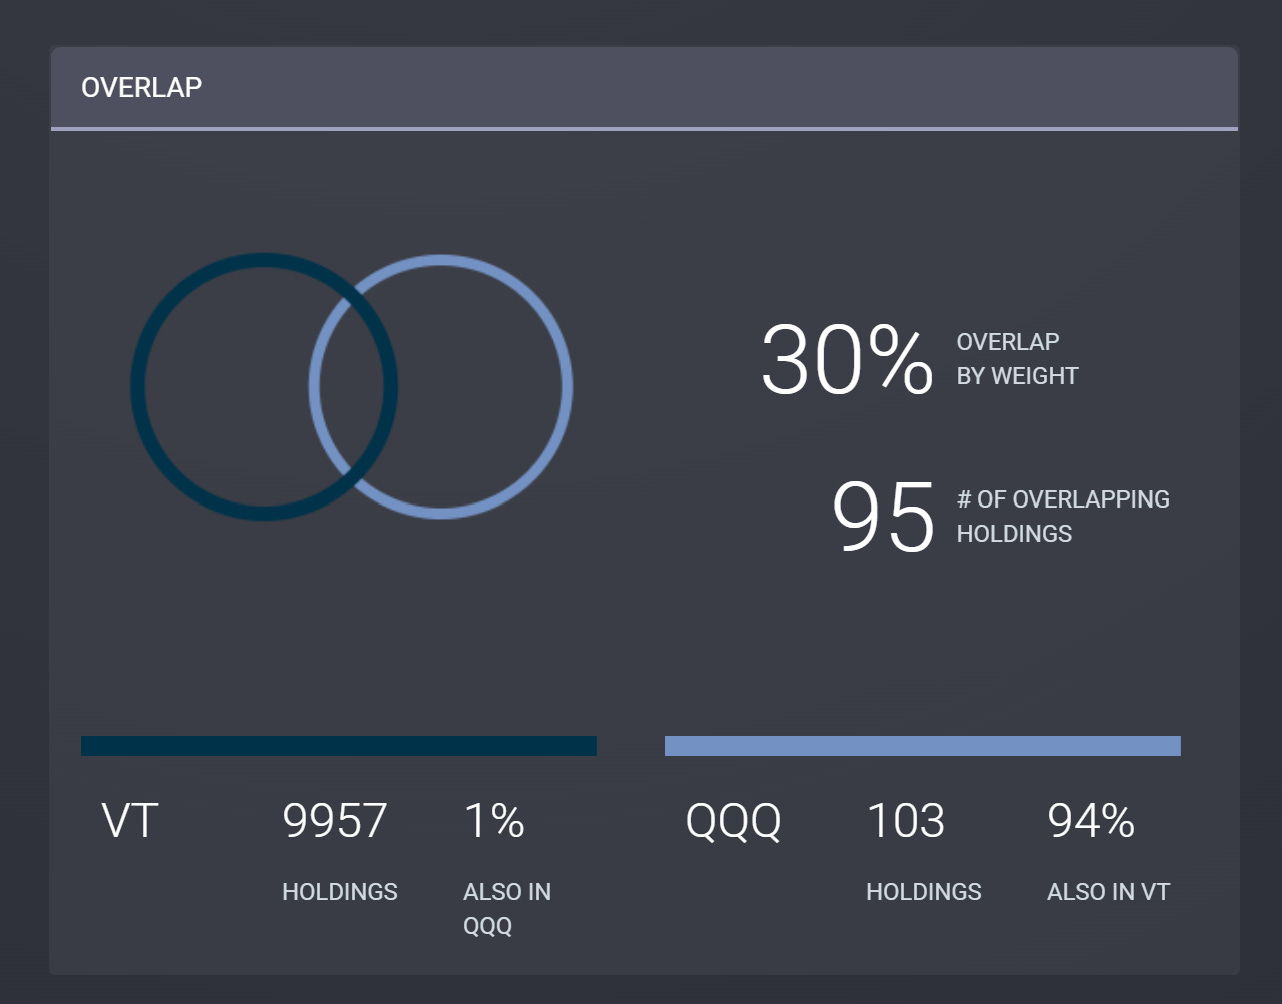Click the OVERLAP panel header
The image size is (1282, 1004).
tap(644, 87)
